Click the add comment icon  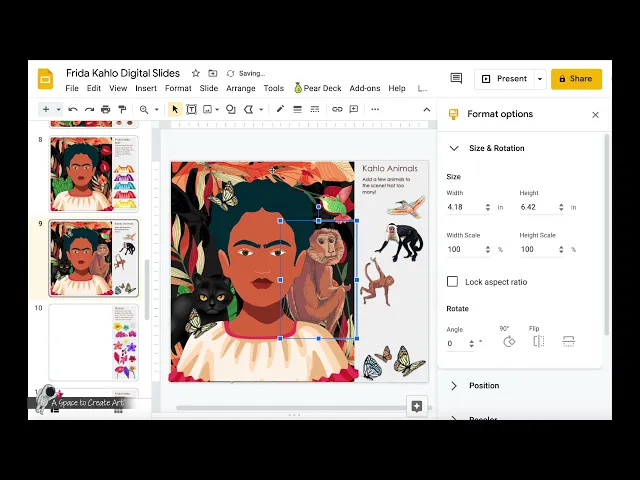coord(354,109)
